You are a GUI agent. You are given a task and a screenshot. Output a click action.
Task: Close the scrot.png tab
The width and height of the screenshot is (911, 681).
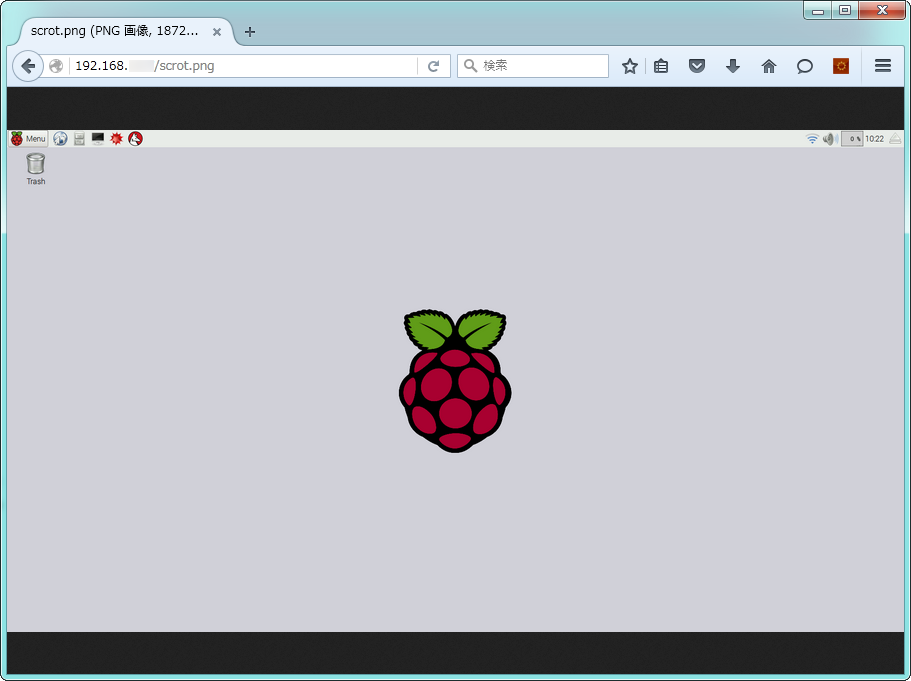(x=217, y=32)
